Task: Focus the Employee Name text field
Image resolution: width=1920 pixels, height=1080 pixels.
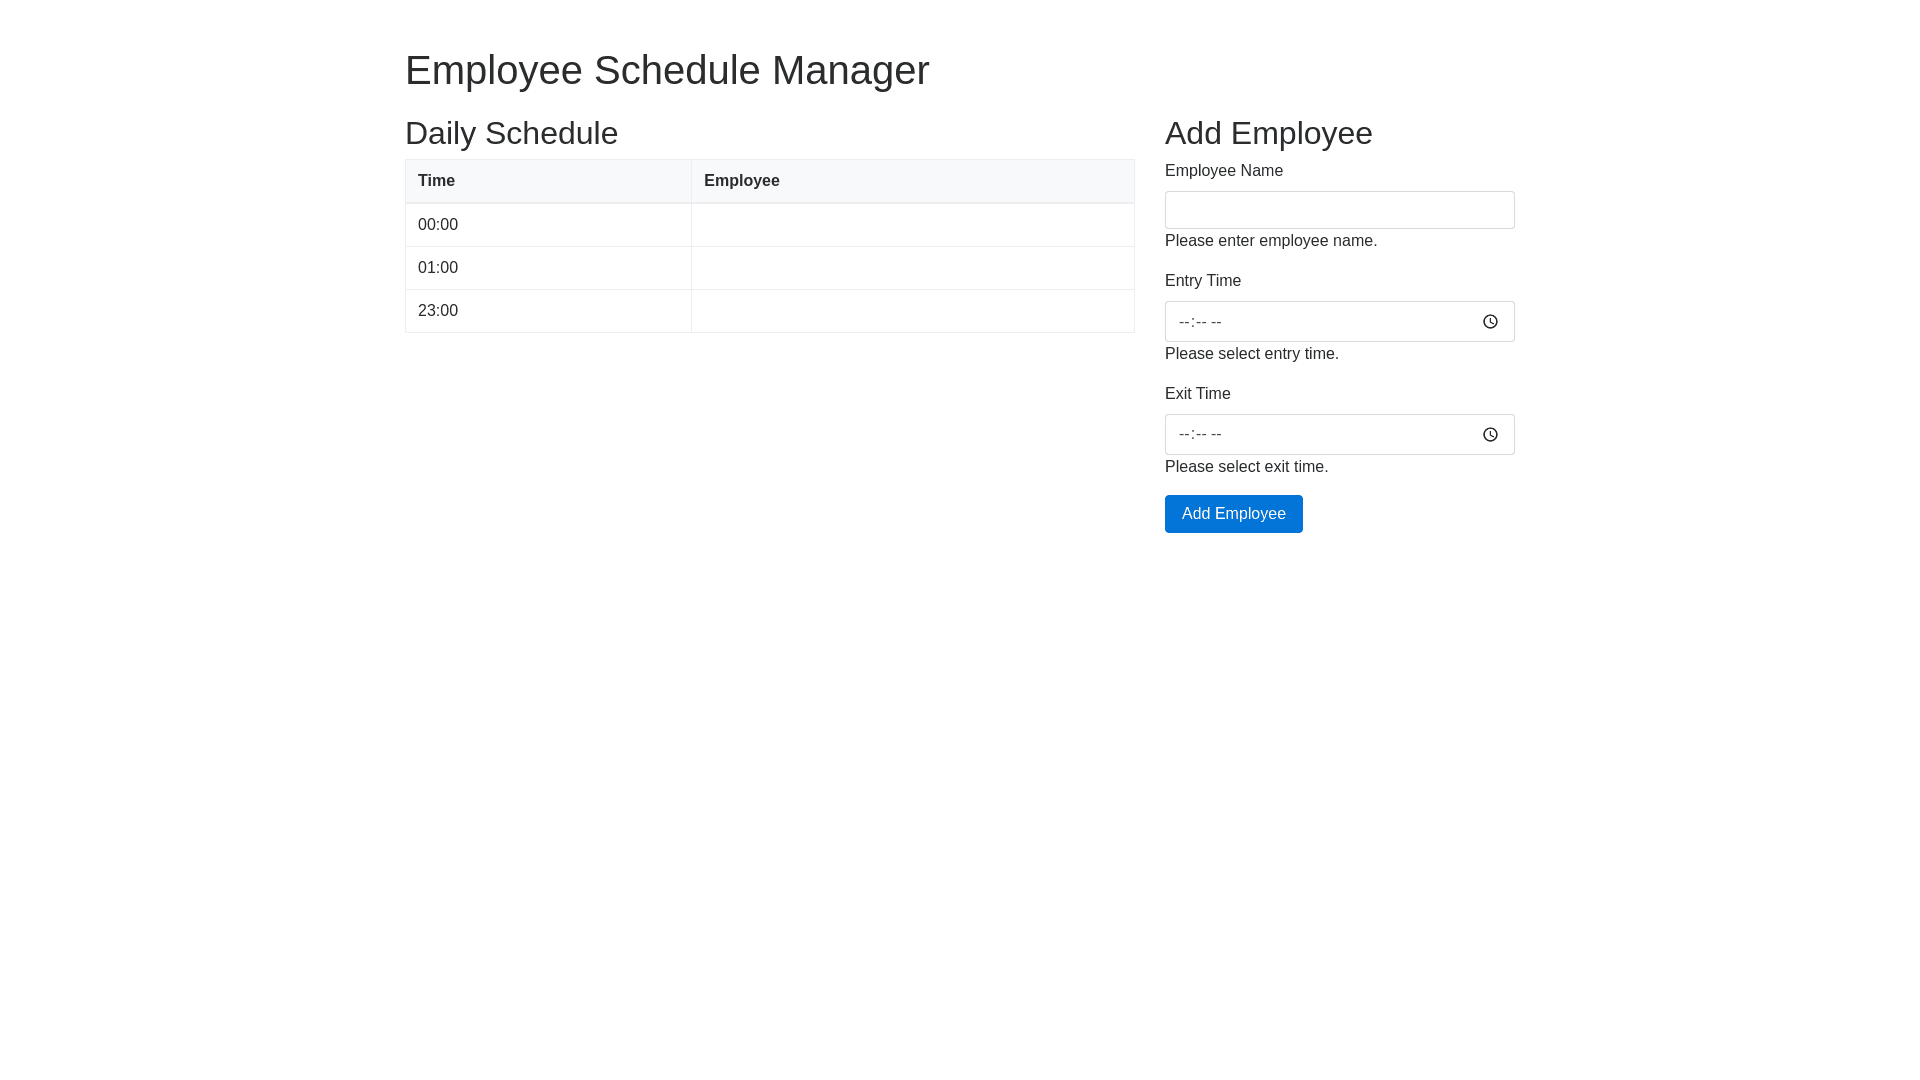Action: 1339,210
